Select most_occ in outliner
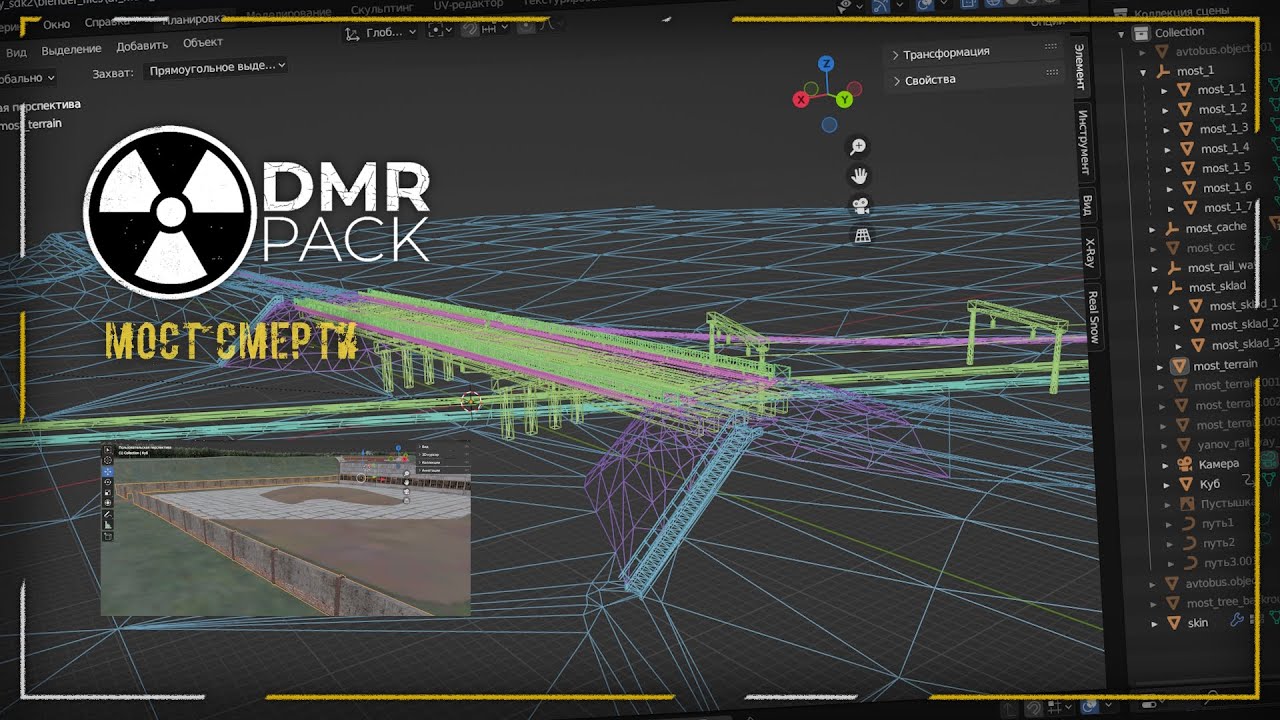This screenshot has width=1280, height=720. click(x=1210, y=248)
